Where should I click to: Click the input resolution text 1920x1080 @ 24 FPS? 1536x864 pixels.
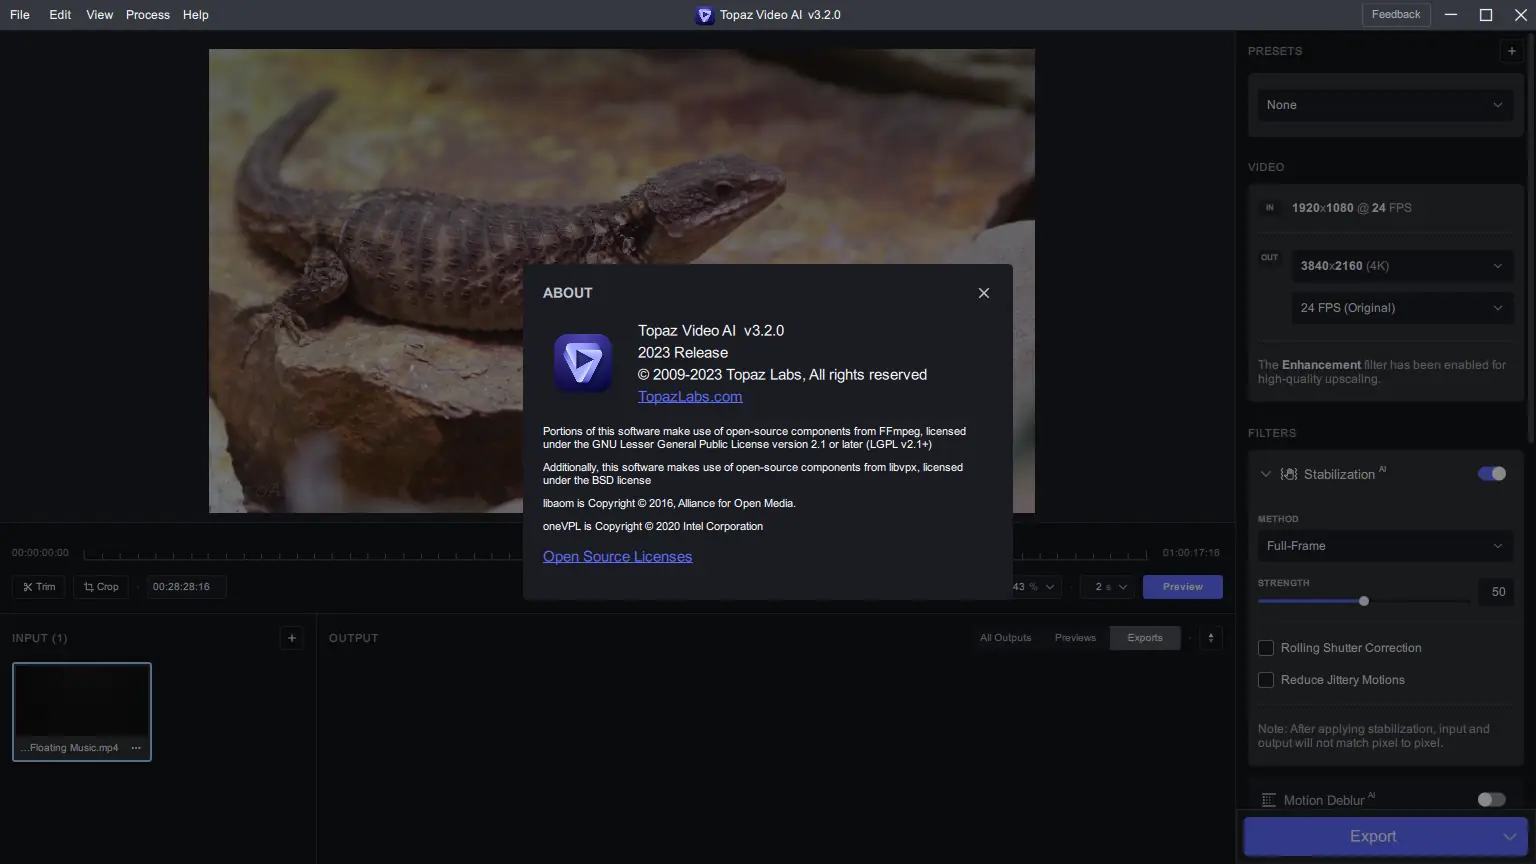coord(1351,208)
